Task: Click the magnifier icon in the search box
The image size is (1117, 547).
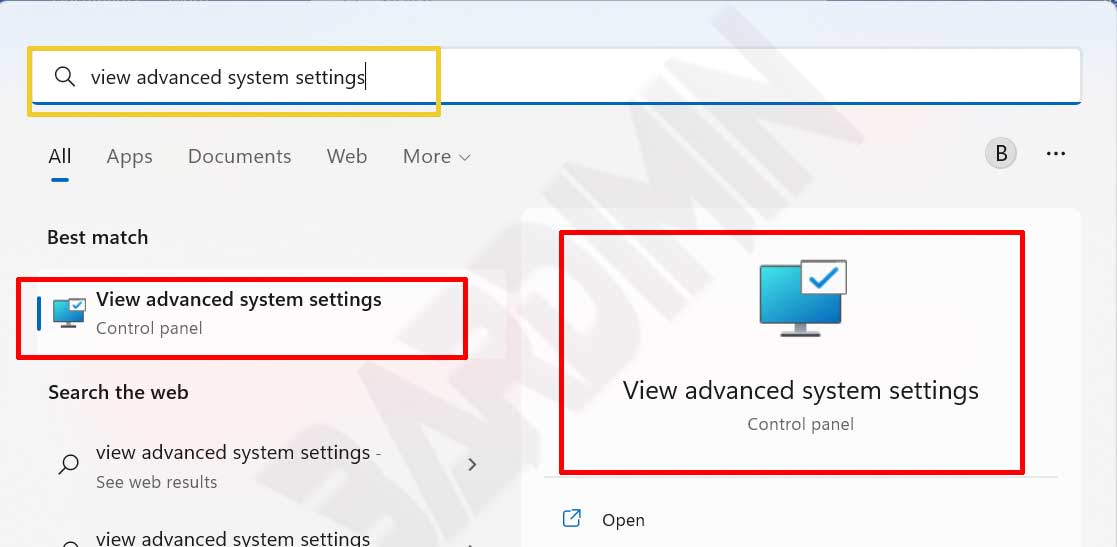Action: 65,77
